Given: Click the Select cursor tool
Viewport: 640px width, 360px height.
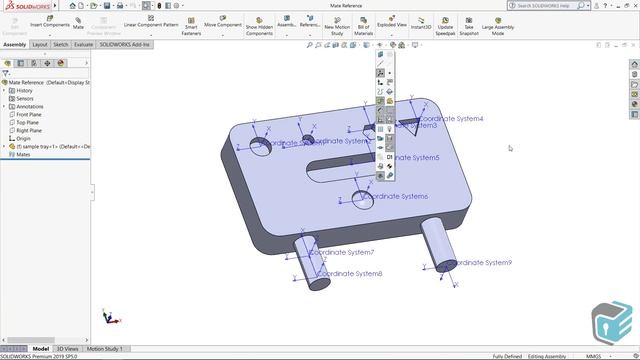Looking at the screenshot, I should 146,6.
